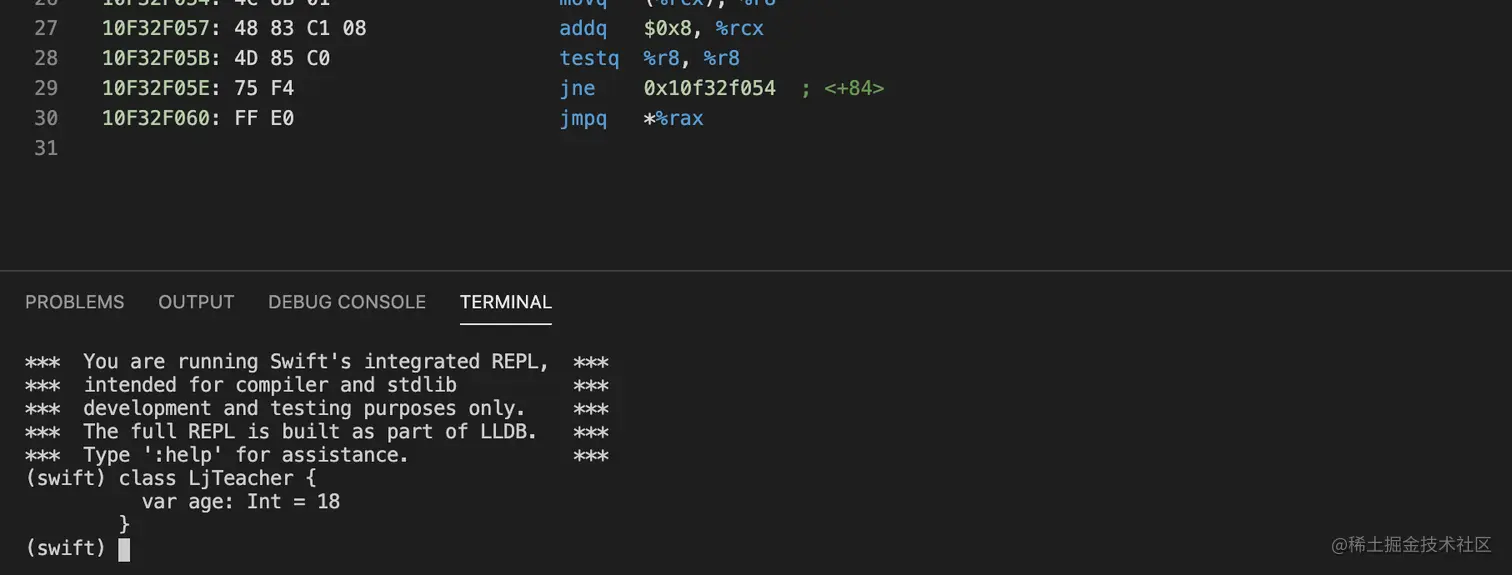
Task: Show the DEBUG CONSOLE tab
Action: [347, 302]
